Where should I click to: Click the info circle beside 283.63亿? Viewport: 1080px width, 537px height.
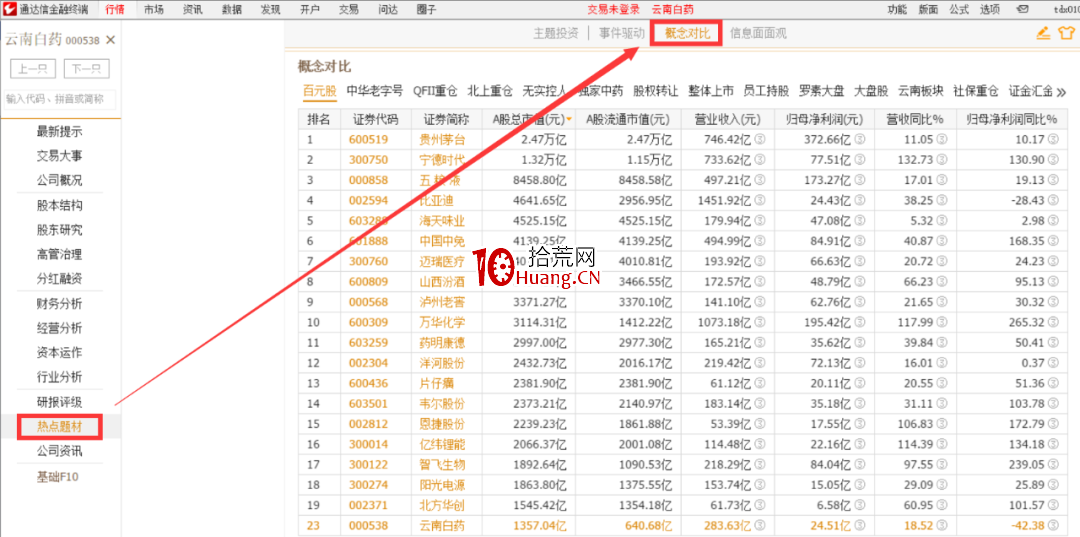tap(760, 525)
